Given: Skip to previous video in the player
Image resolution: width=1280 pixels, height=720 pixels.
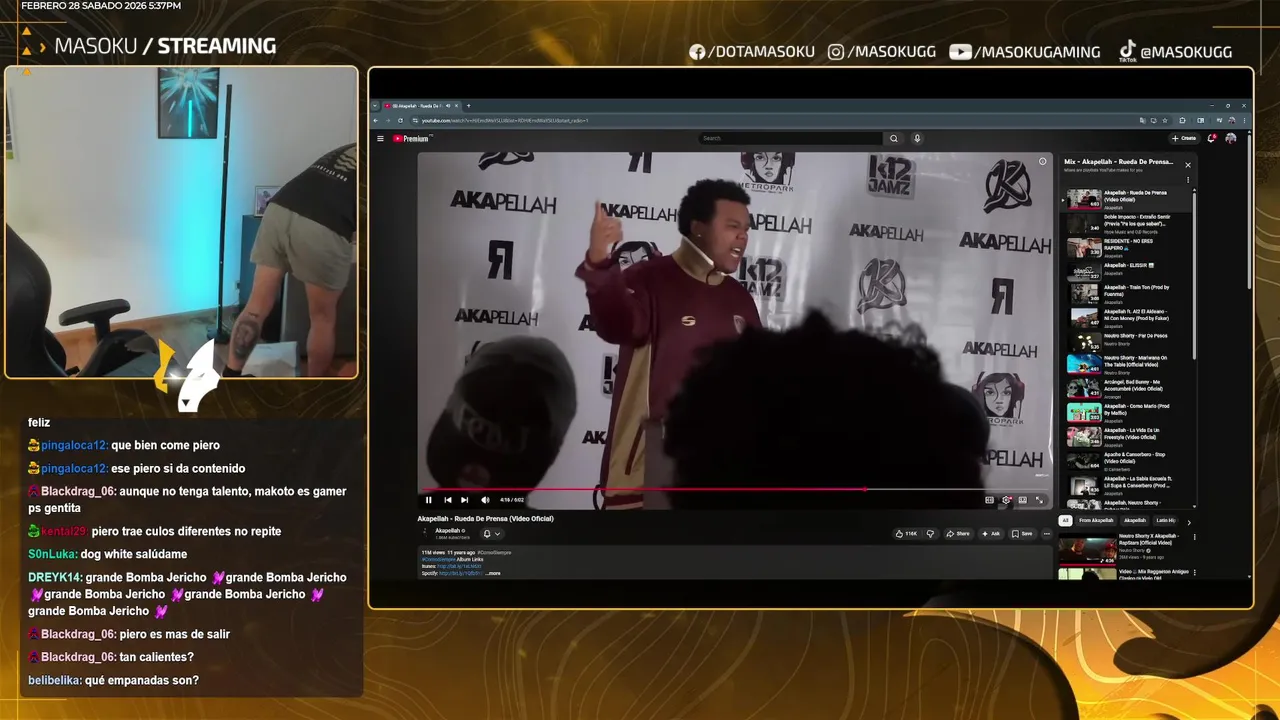Looking at the screenshot, I should (447, 500).
